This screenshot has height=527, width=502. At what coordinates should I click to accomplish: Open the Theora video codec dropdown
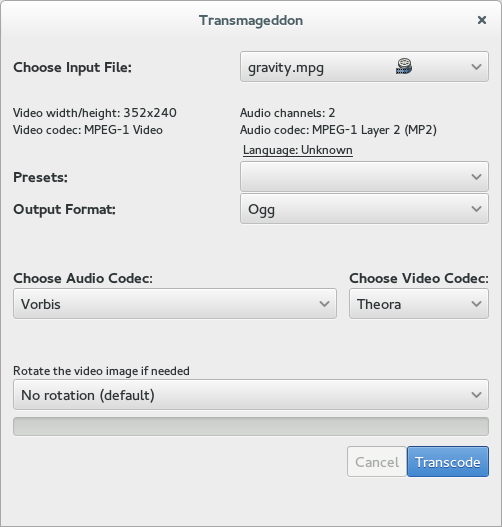click(419, 303)
